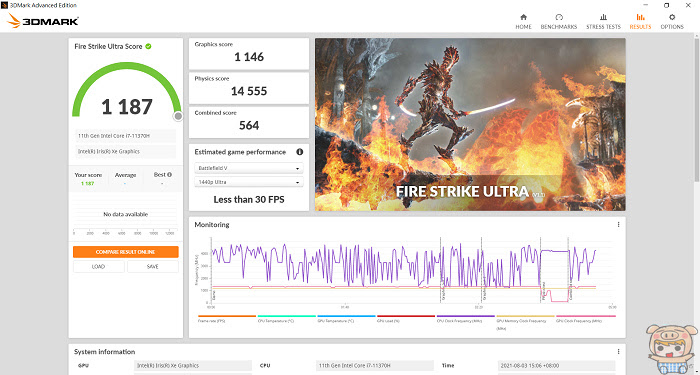This screenshot has height=375, width=700.
Task: Click the green validation checkmark icon
Action: (x=148, y=46)
